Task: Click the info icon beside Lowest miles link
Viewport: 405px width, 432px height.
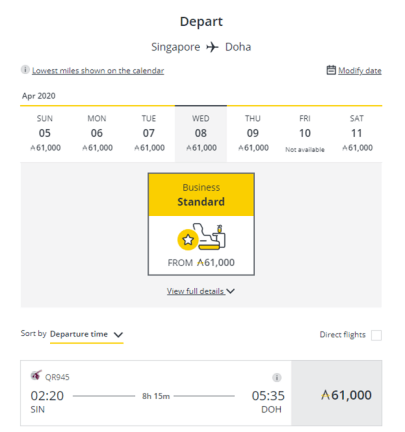Action: click(25, 70)
